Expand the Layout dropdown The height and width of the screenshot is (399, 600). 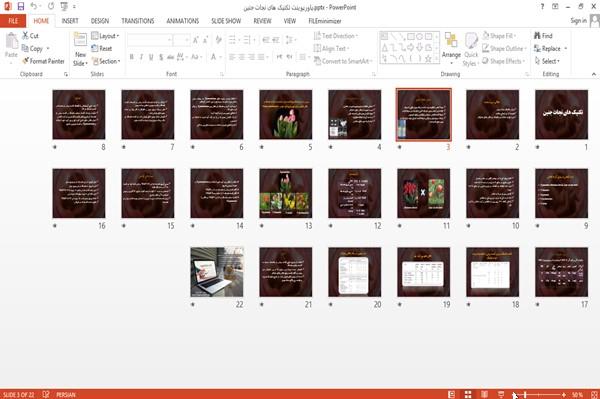(x=105, y=36)
